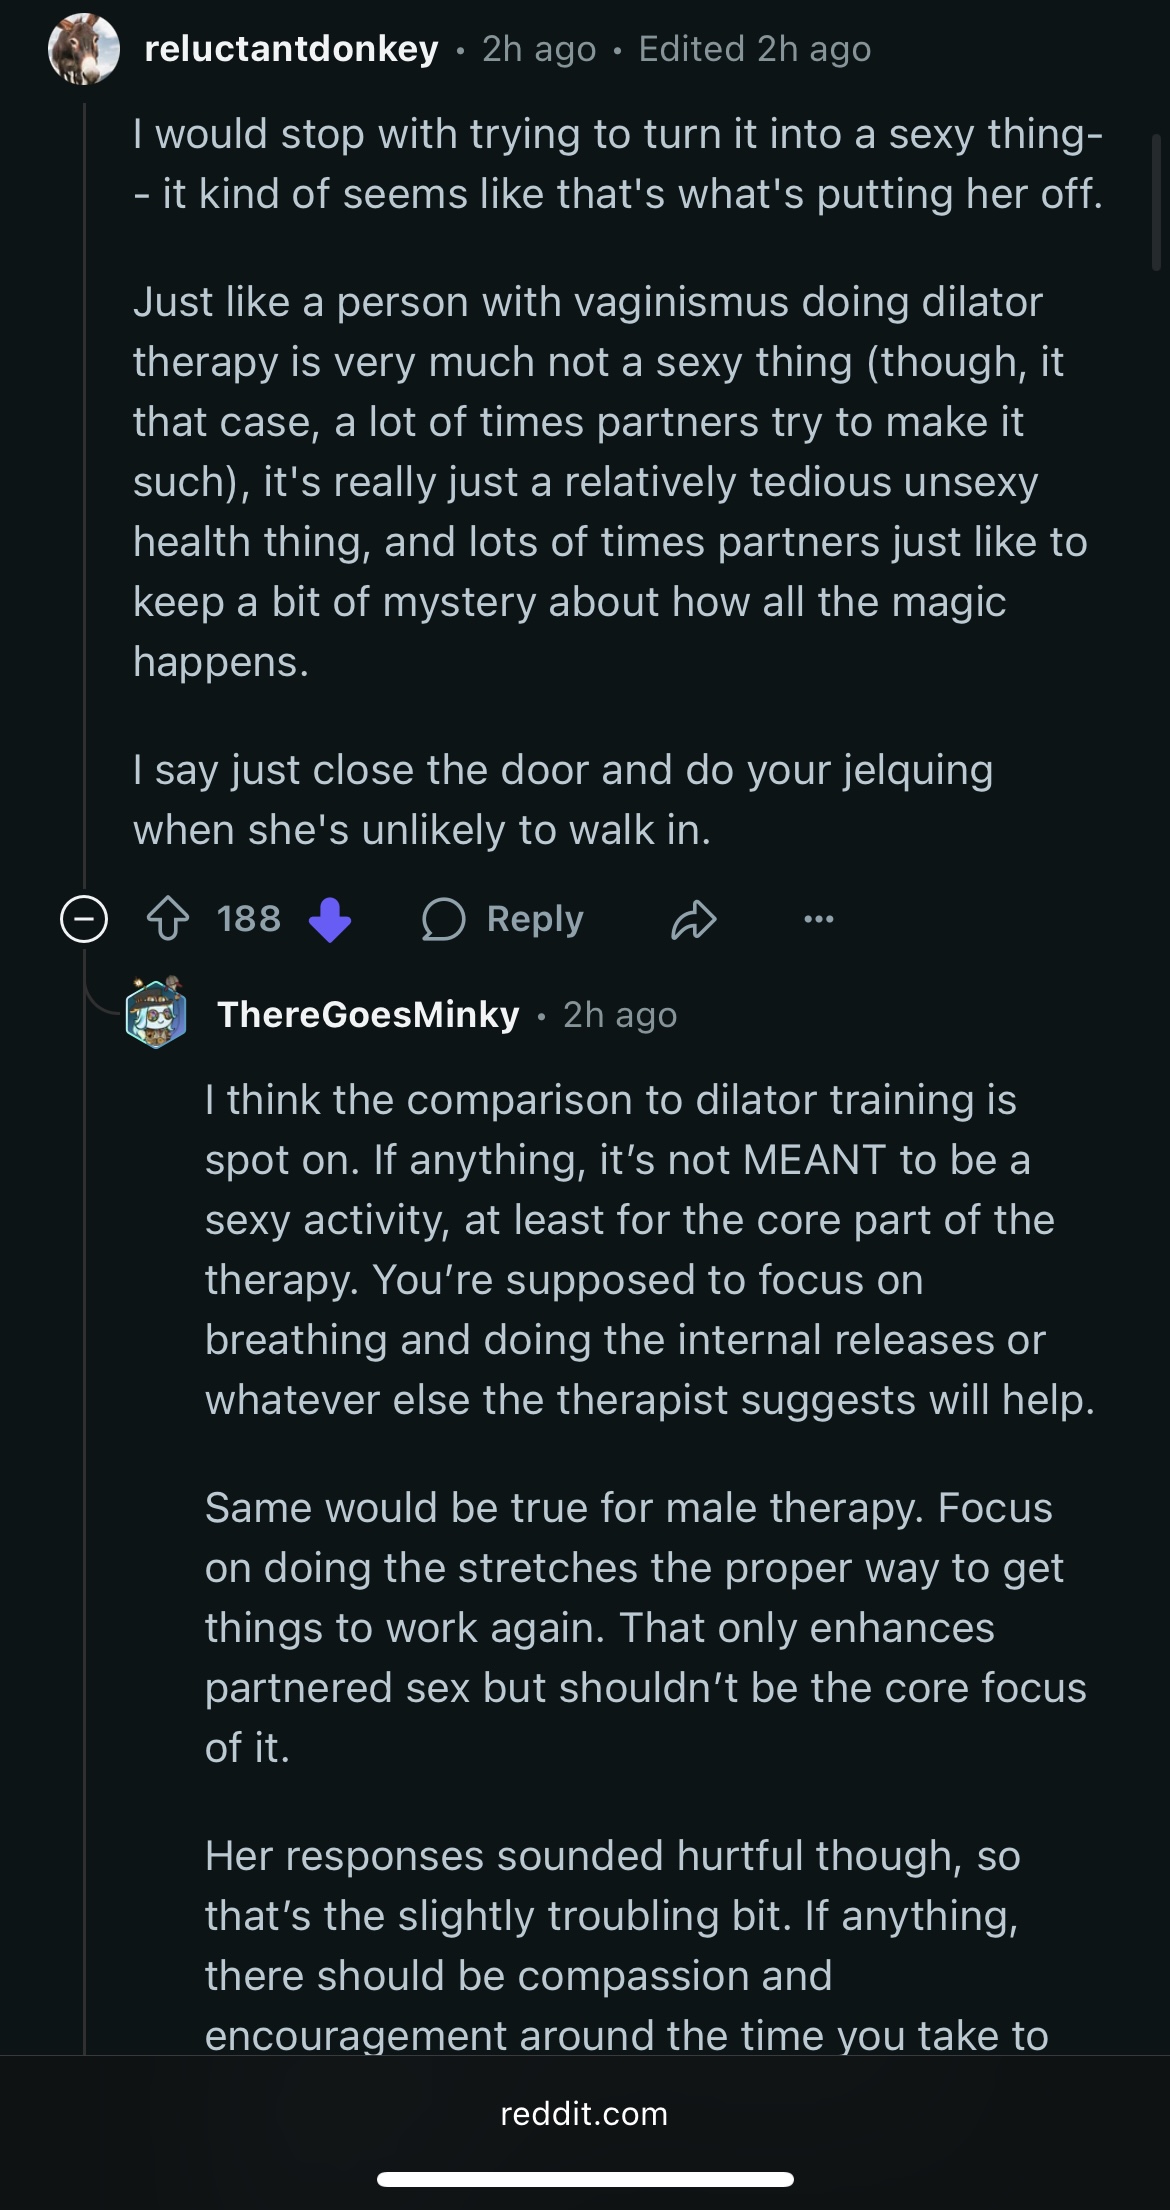Select the paragraph about jelquing behind closed door
The width and height of the screenshot is (1170, 2210).
(563, 800)
